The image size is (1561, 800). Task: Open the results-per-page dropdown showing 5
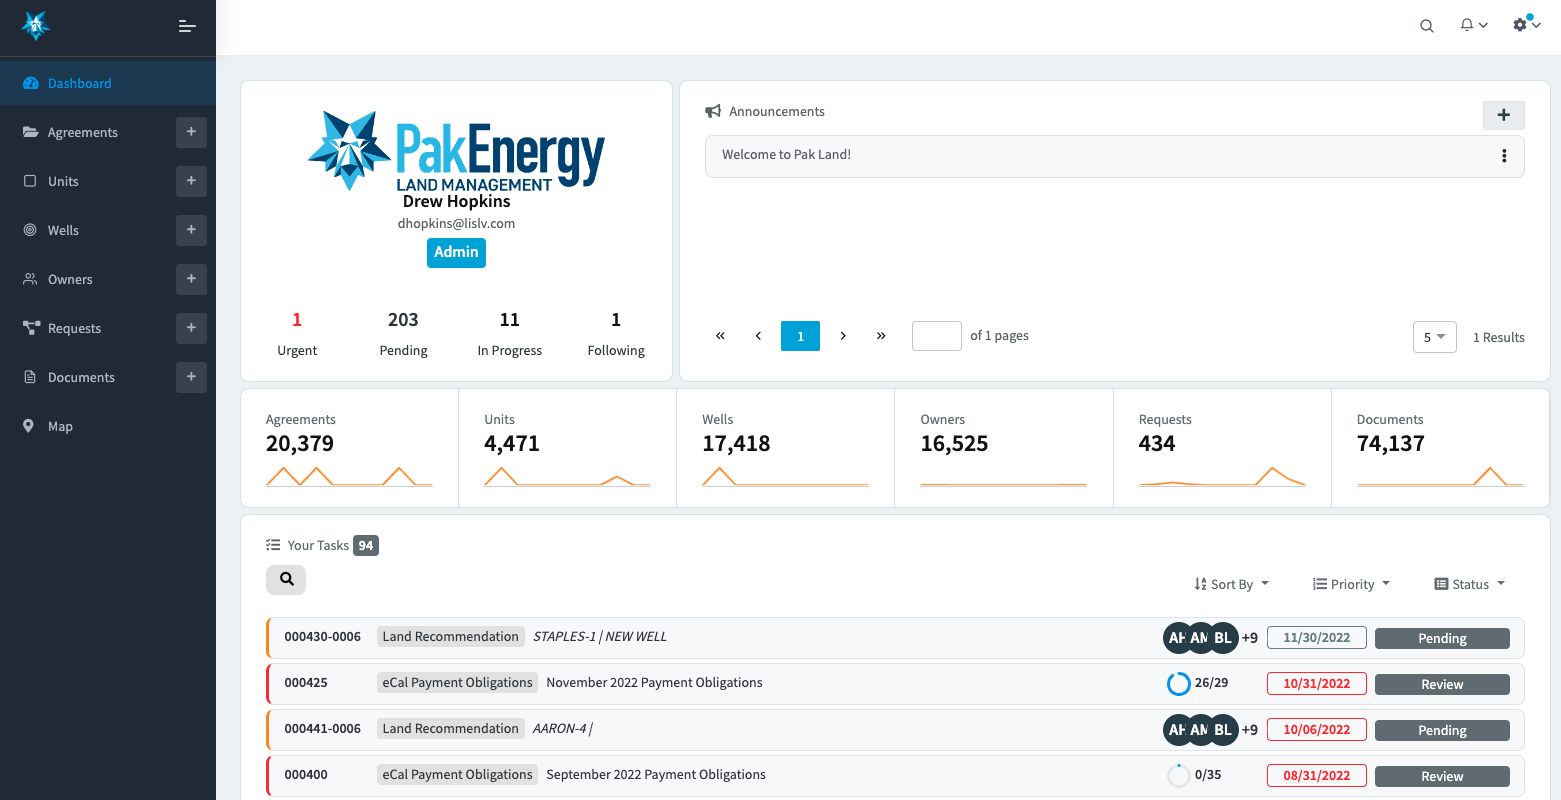click(x=1434, y=337)
